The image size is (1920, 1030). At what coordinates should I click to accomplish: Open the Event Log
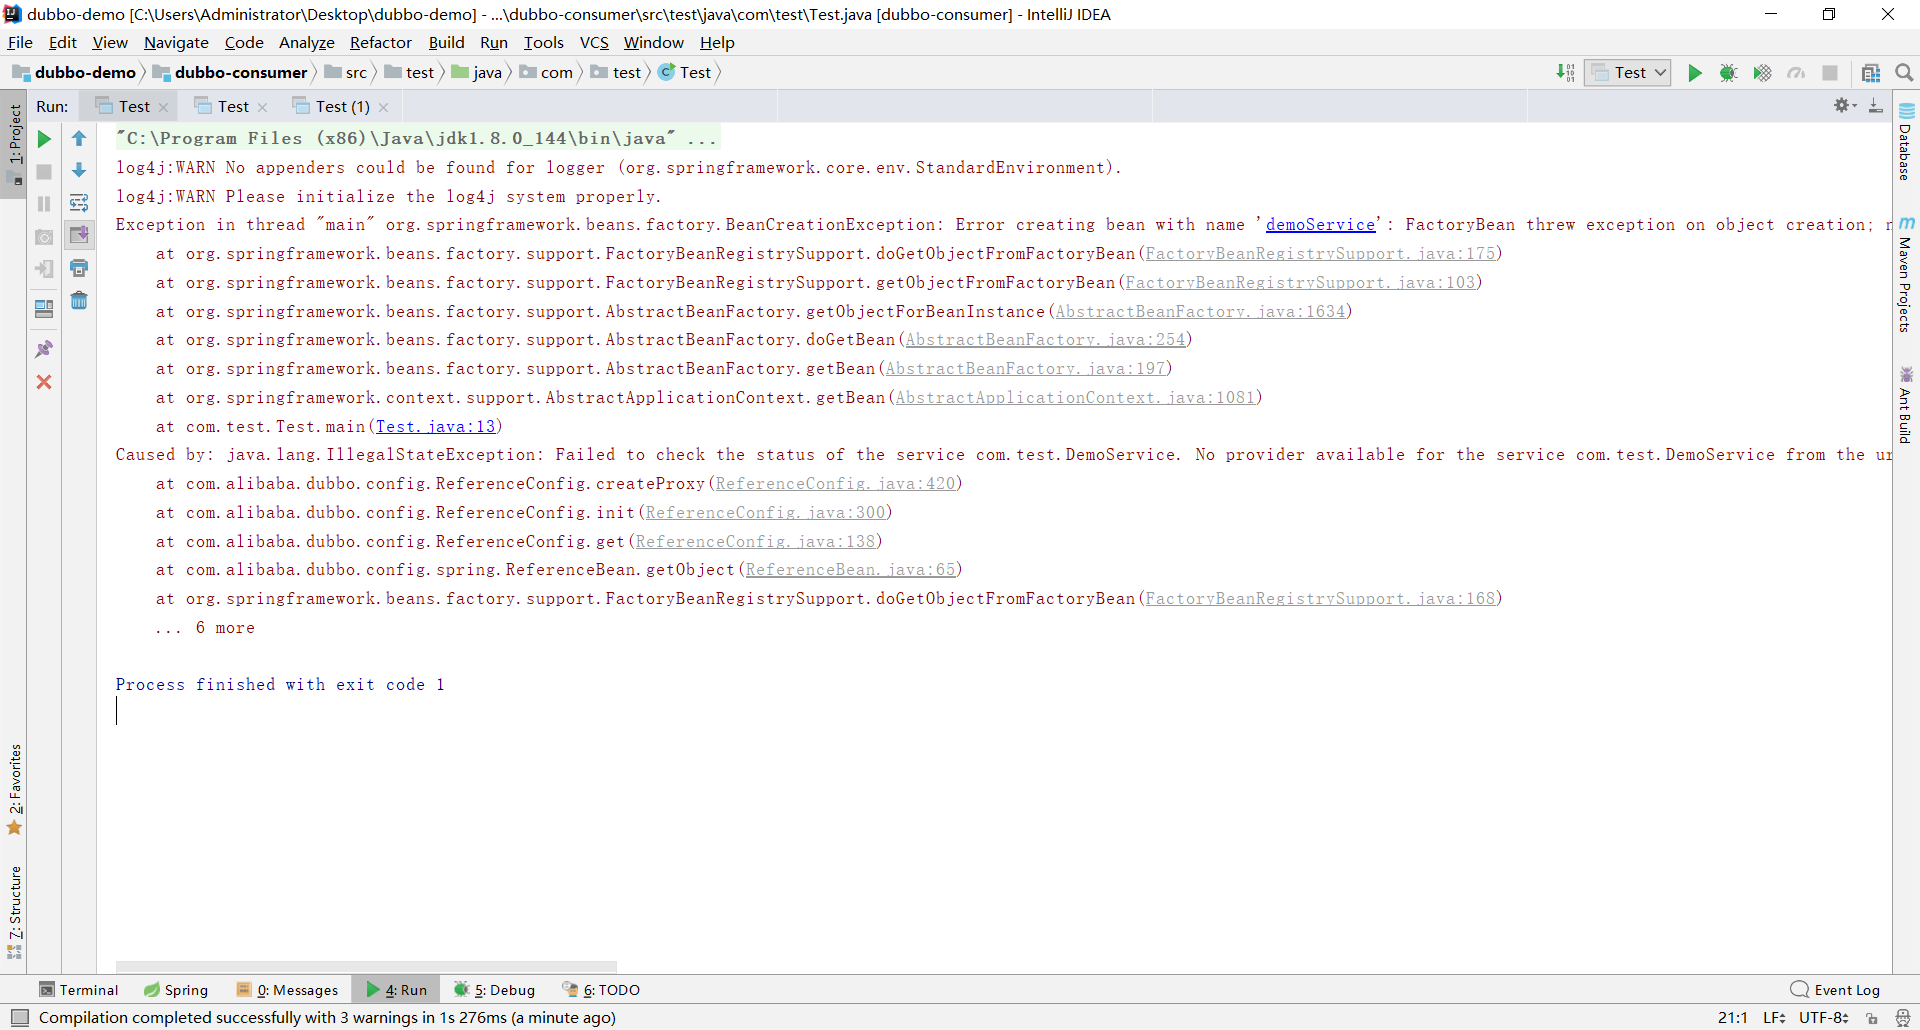pyautogui.click(x=1836, y=990)
